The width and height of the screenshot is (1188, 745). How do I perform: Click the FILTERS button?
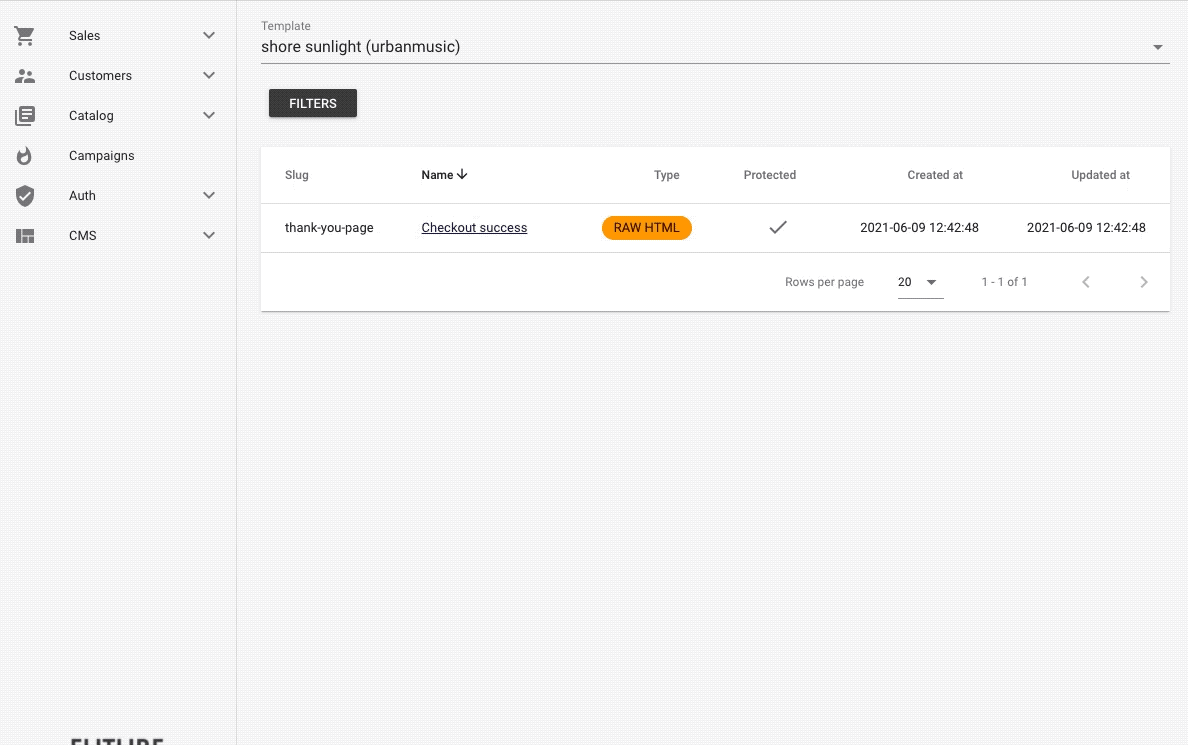pos(313,104)
